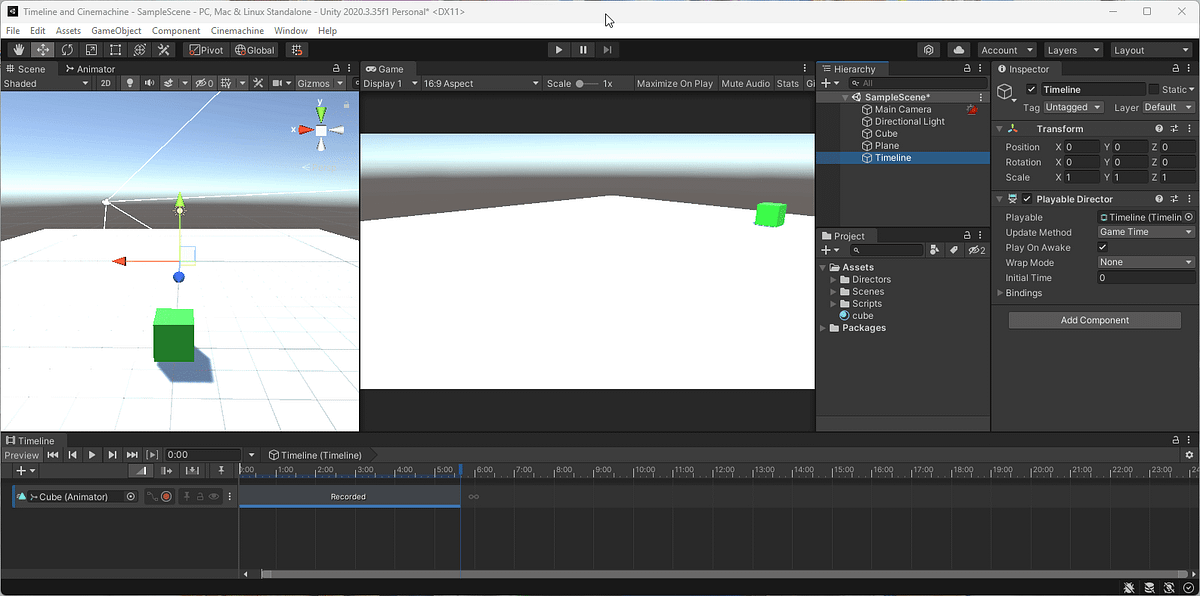Toggle 2D mode in the Scene view
Viewport: 1200px width, 596px height.
point(104,83)
